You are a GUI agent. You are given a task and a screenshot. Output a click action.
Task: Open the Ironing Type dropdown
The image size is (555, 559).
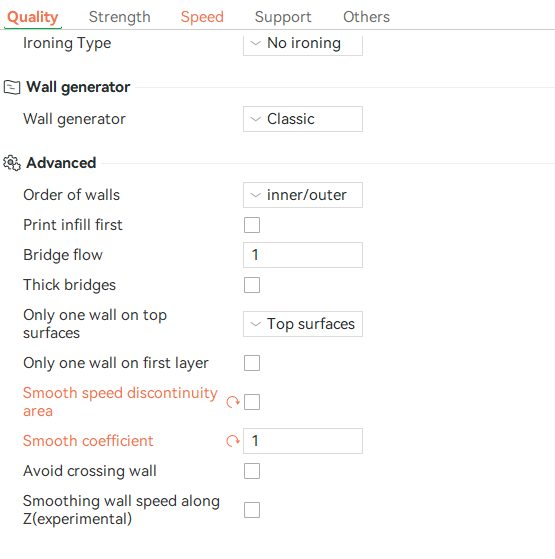[x=303, y=43]
